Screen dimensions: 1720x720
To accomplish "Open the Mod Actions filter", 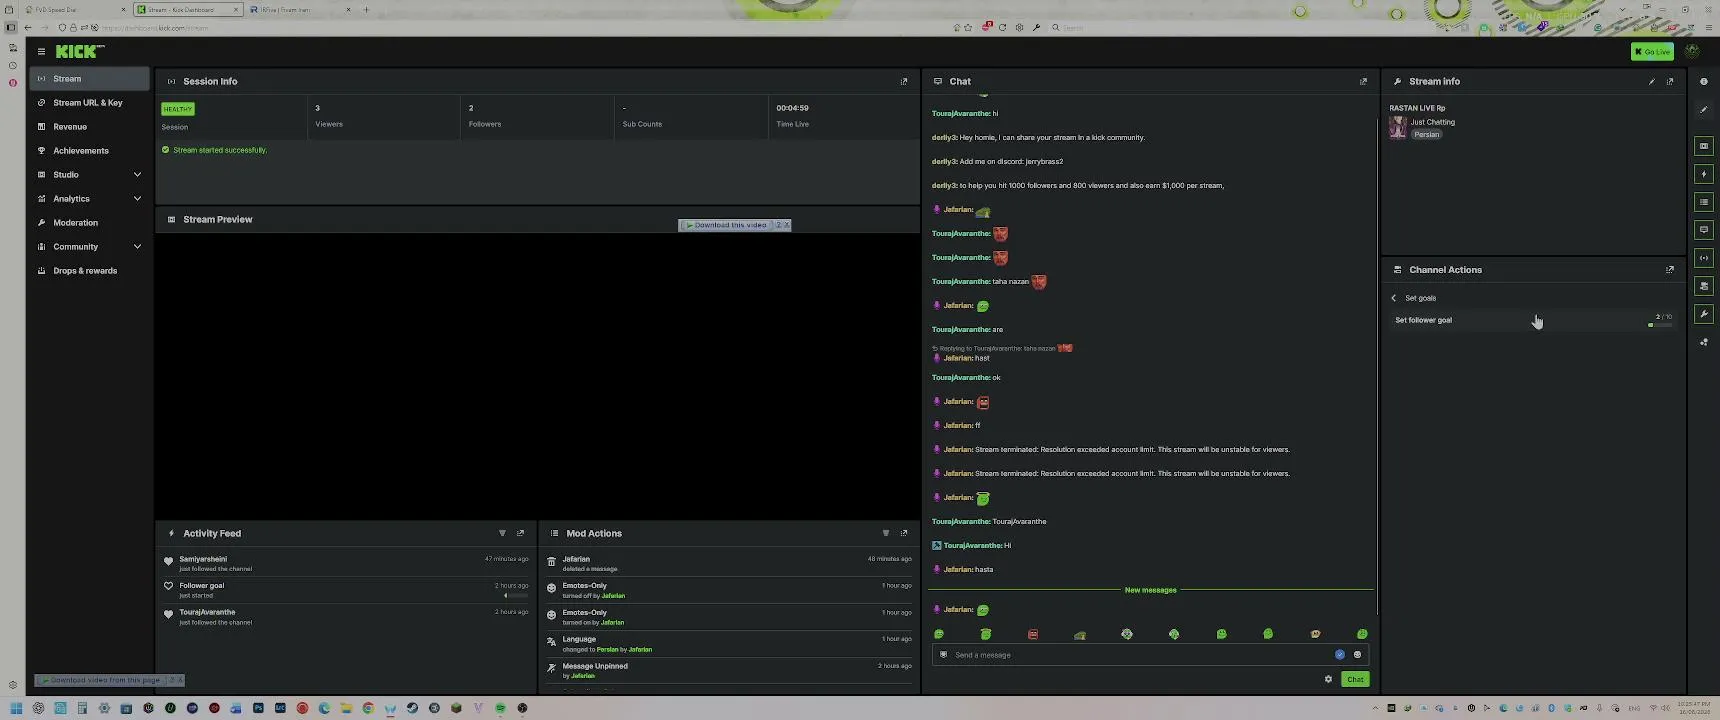I will tap(886, 534).
